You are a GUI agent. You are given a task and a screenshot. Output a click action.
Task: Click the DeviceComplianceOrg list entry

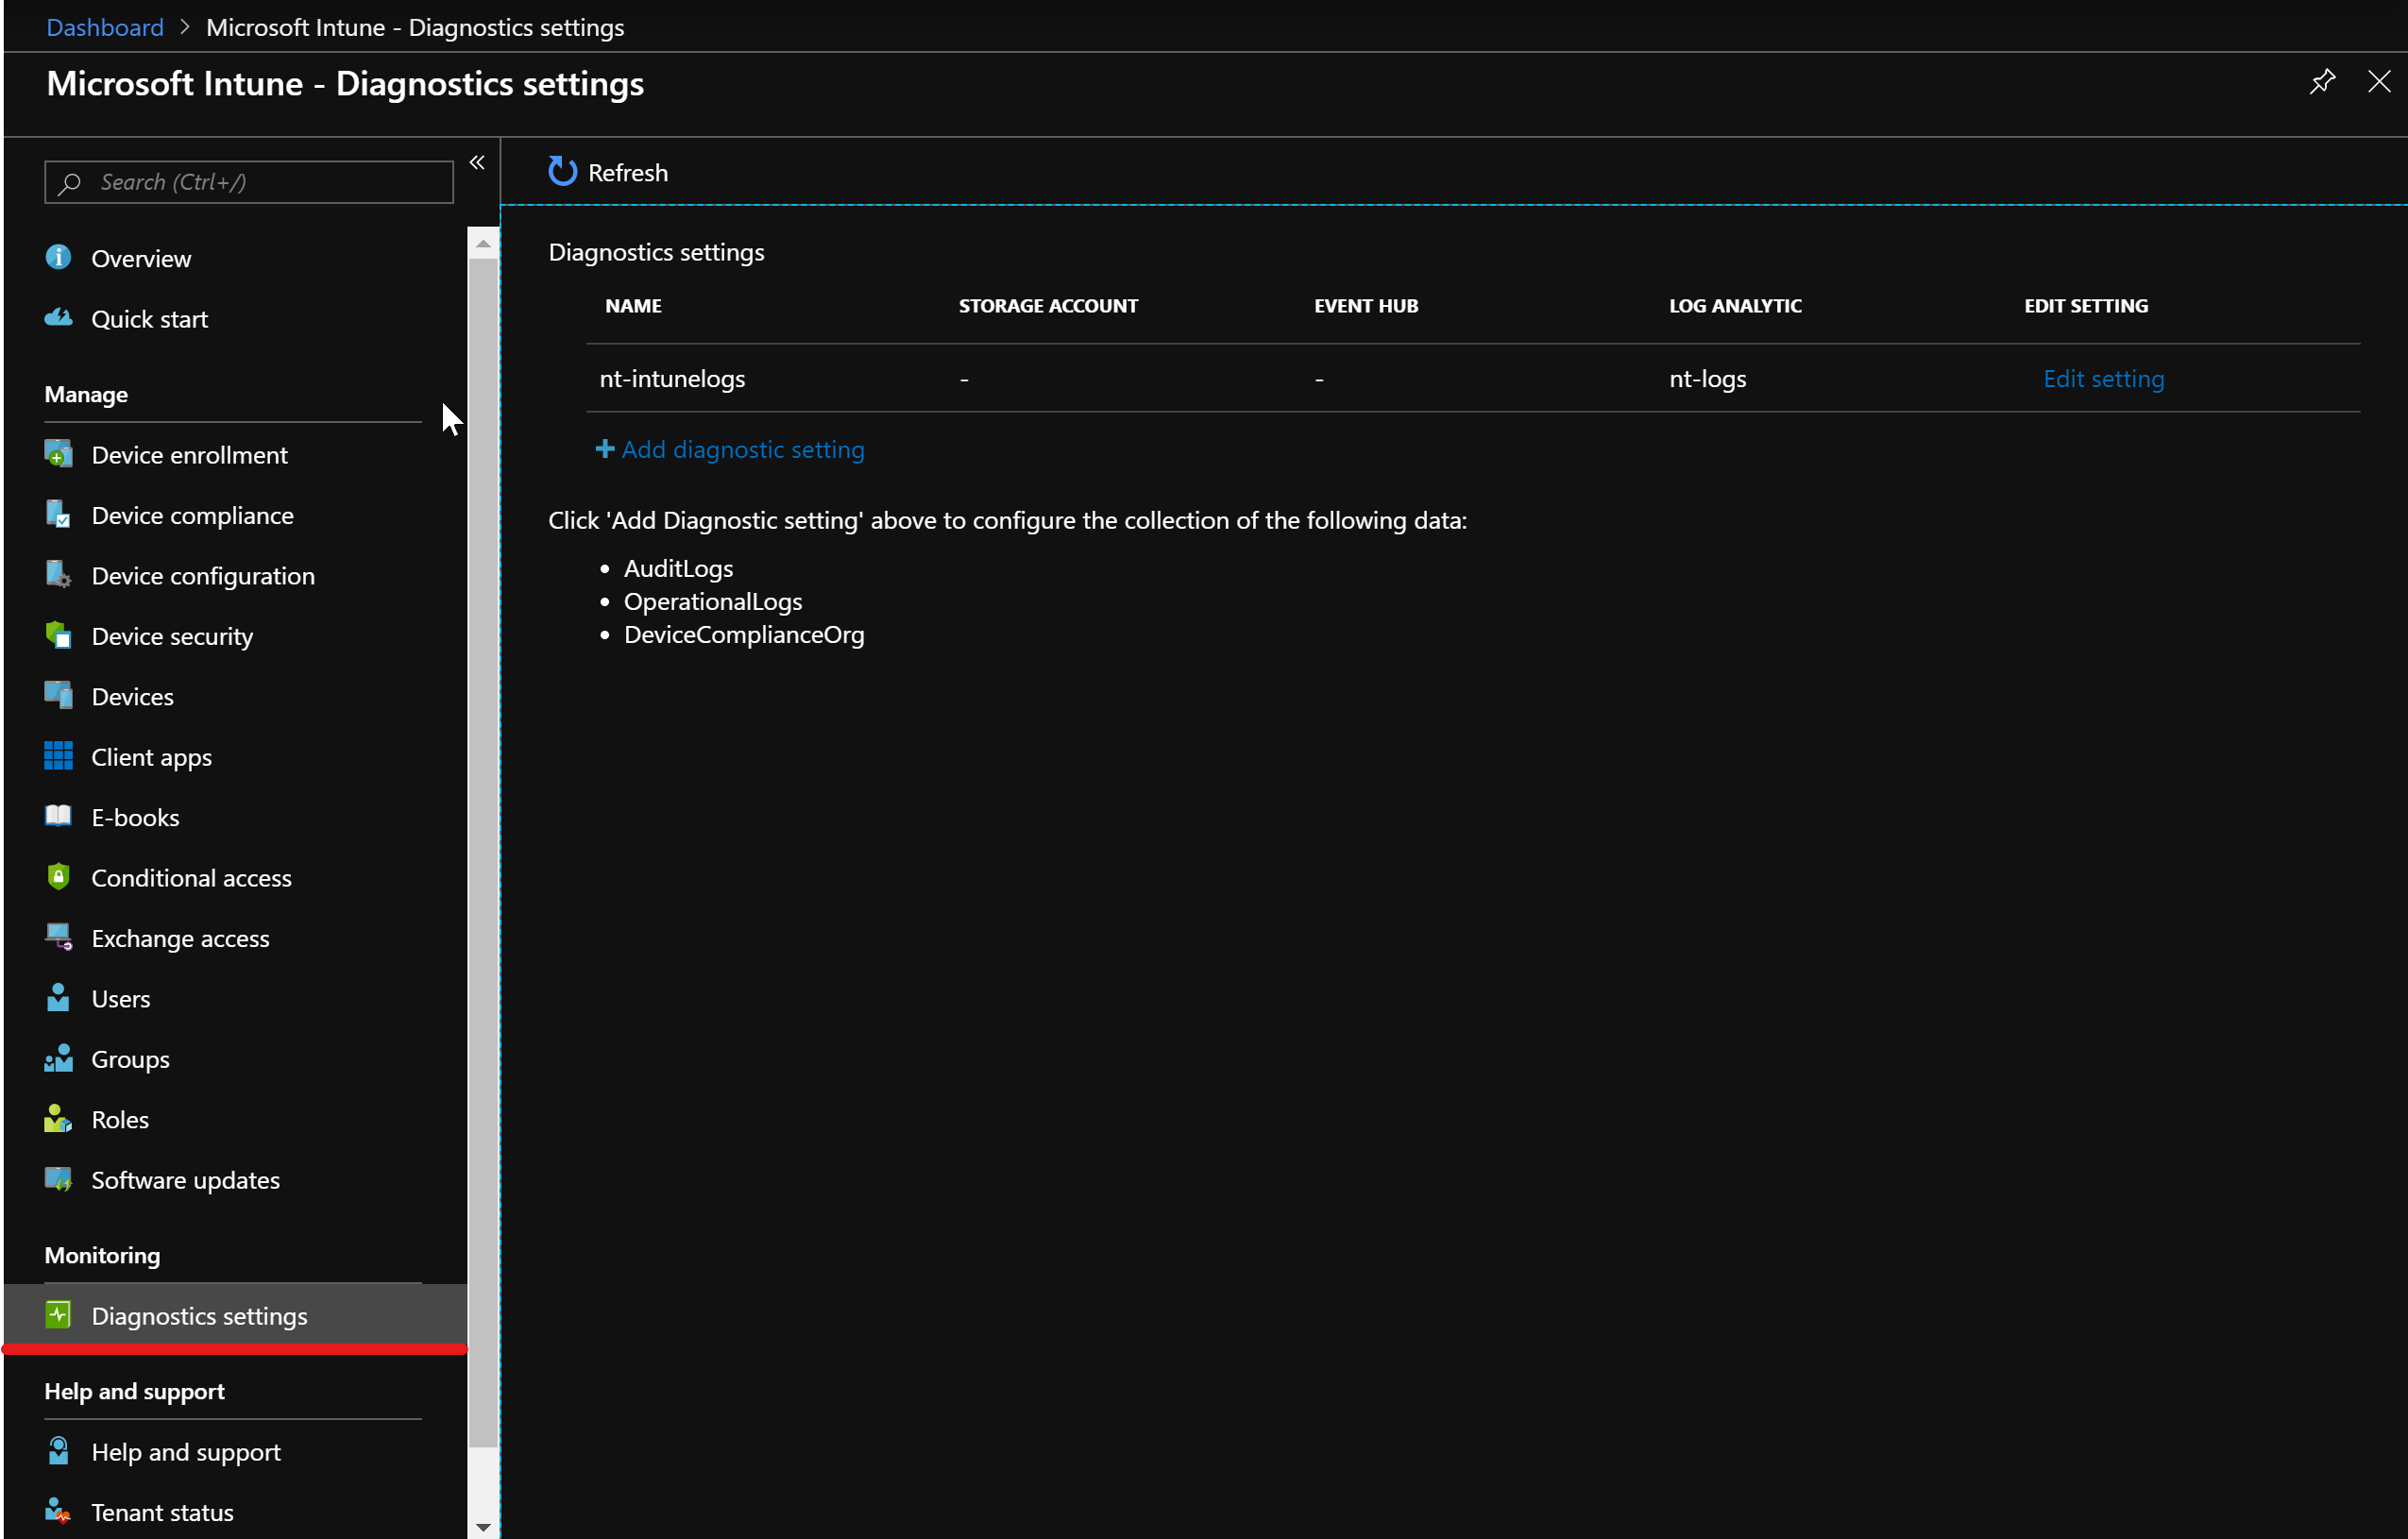click(x=744, y=634)
